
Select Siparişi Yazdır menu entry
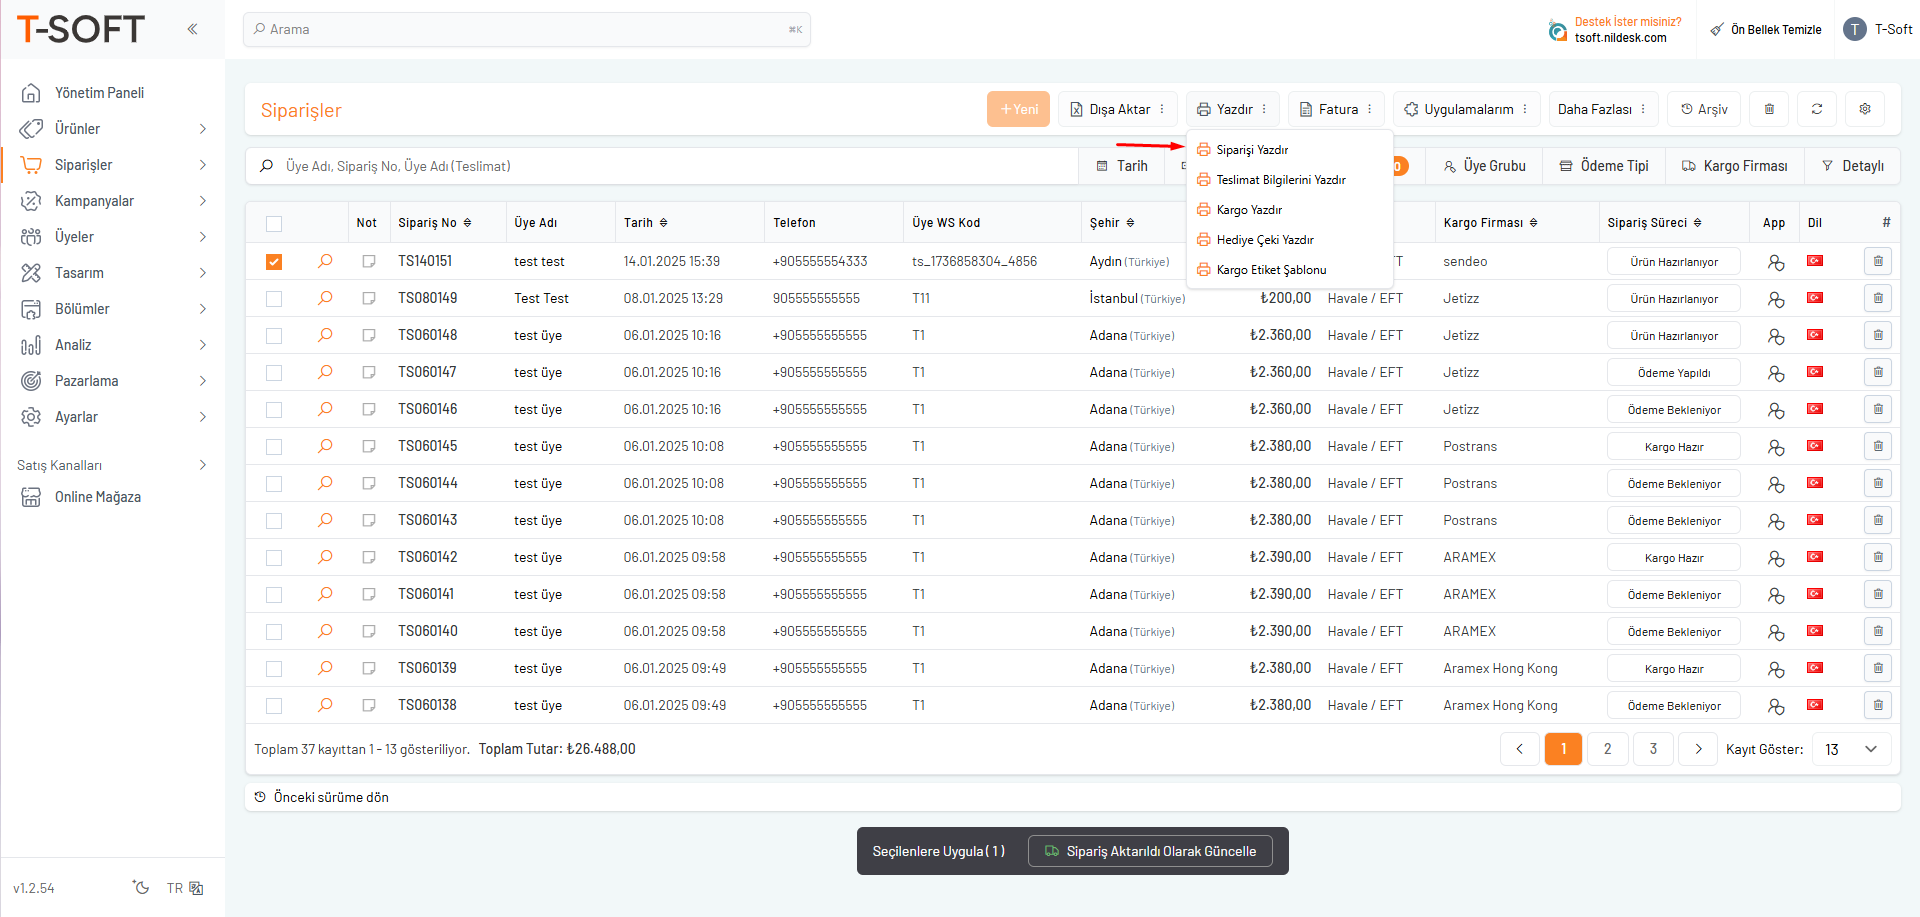(1289, 150)
